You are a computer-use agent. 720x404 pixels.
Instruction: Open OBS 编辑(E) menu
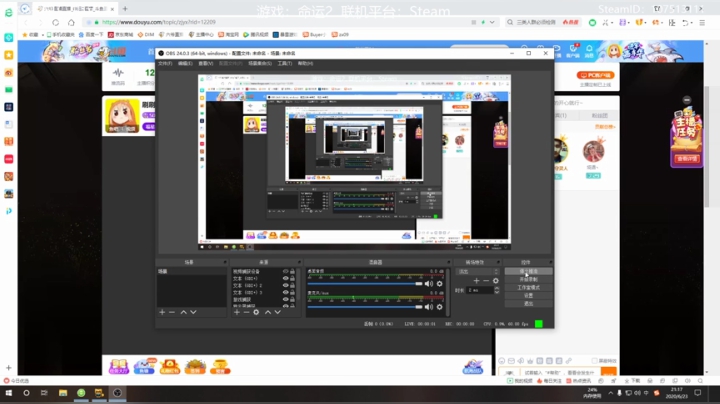185,63
